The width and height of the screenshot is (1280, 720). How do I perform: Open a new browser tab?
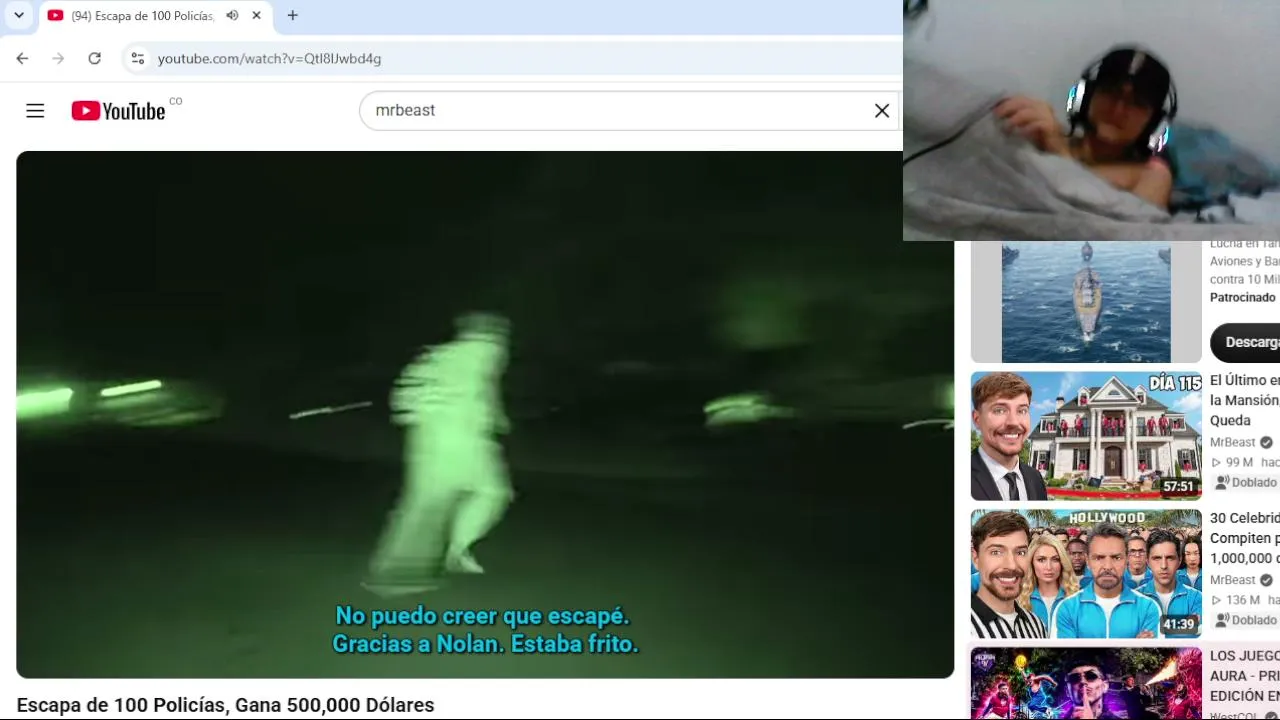coord(292,16)
